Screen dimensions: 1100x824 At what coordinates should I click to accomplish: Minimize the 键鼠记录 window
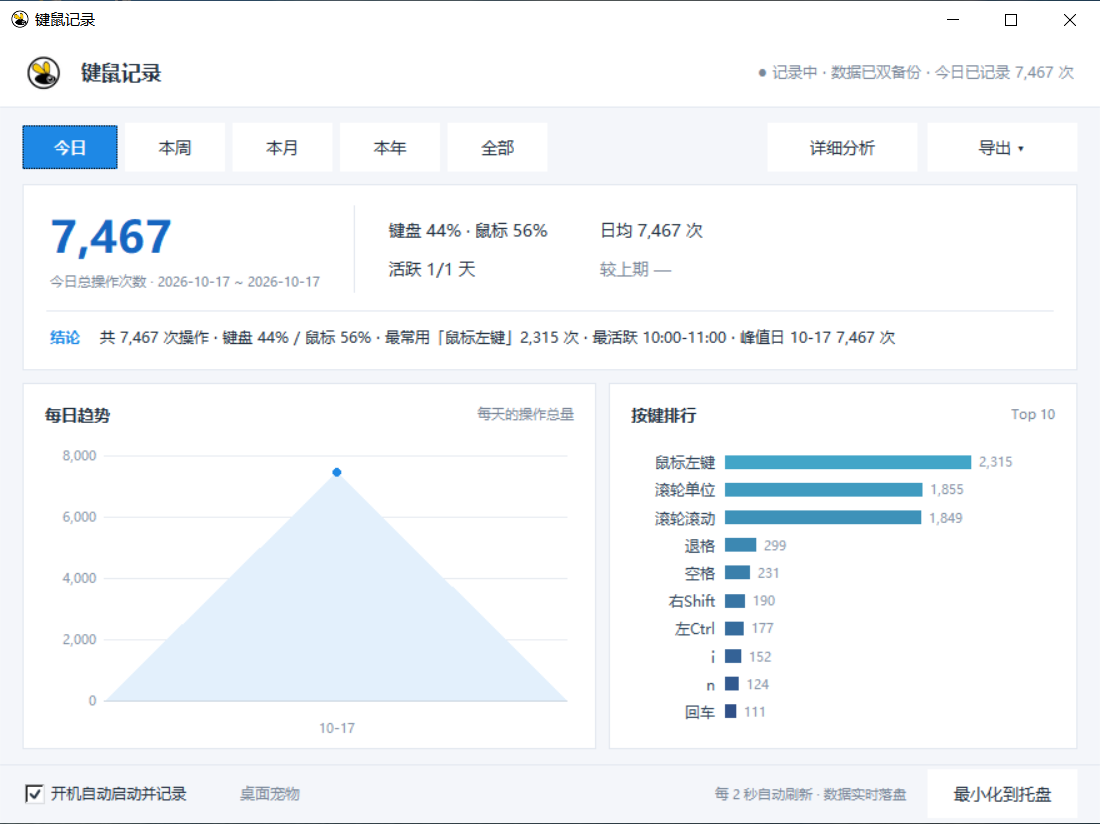pyautogui.click(x=953, y=20)
